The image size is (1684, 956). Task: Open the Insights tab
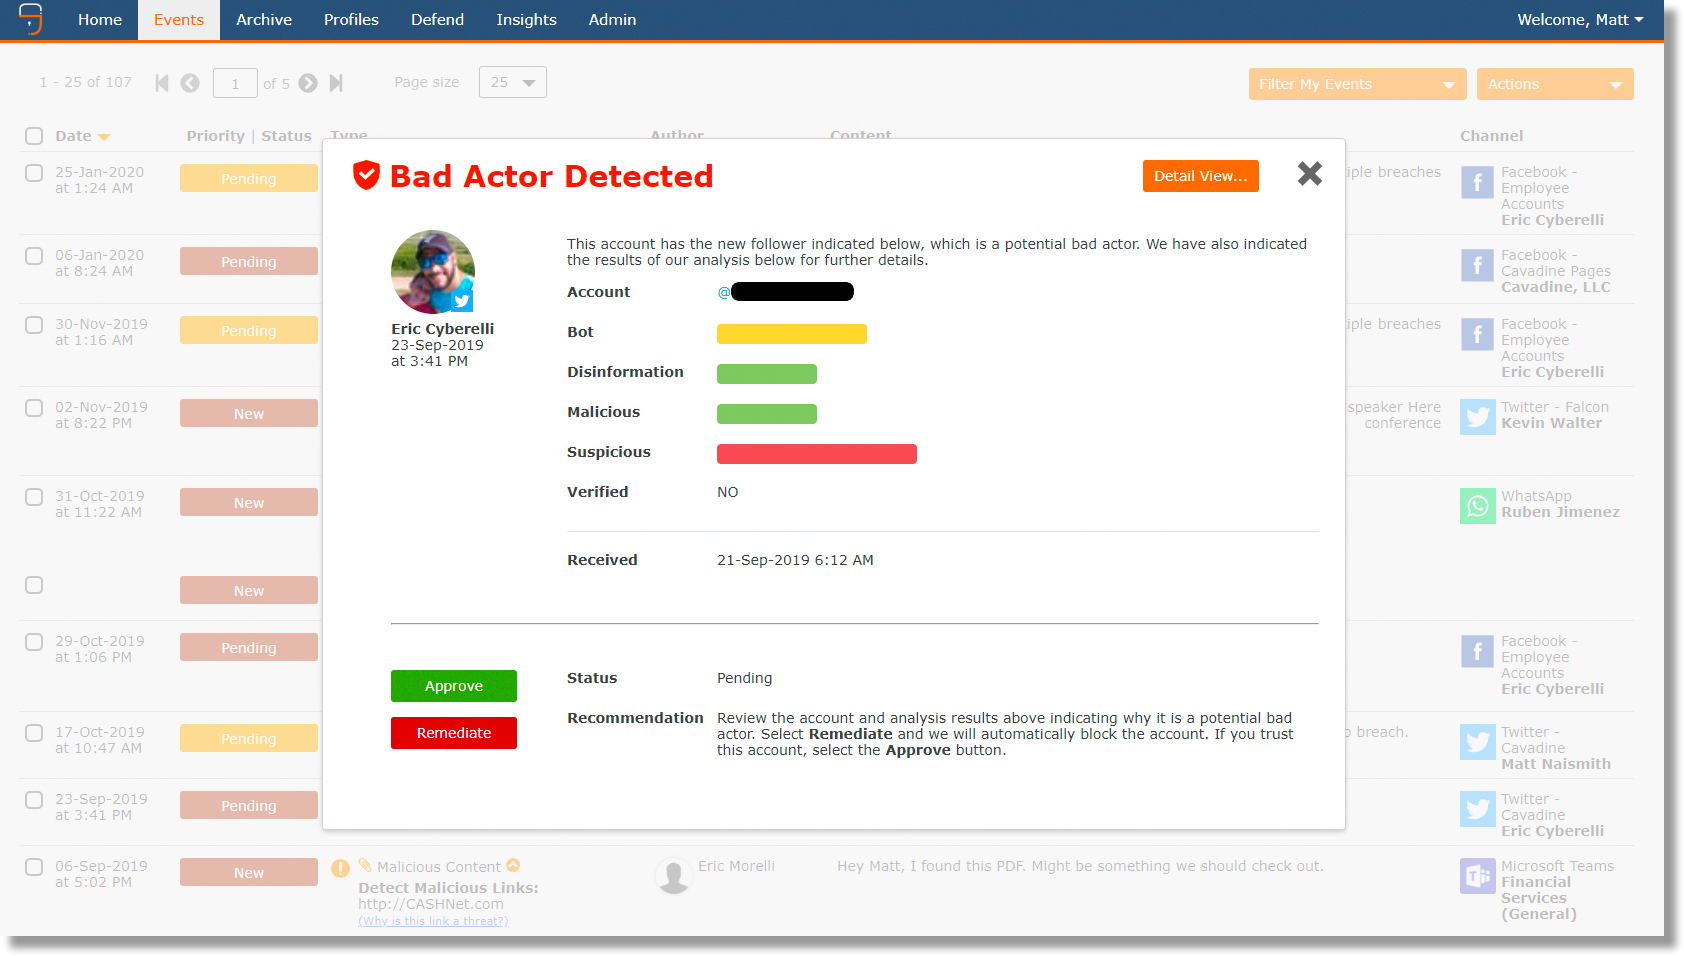coord(527,20)
